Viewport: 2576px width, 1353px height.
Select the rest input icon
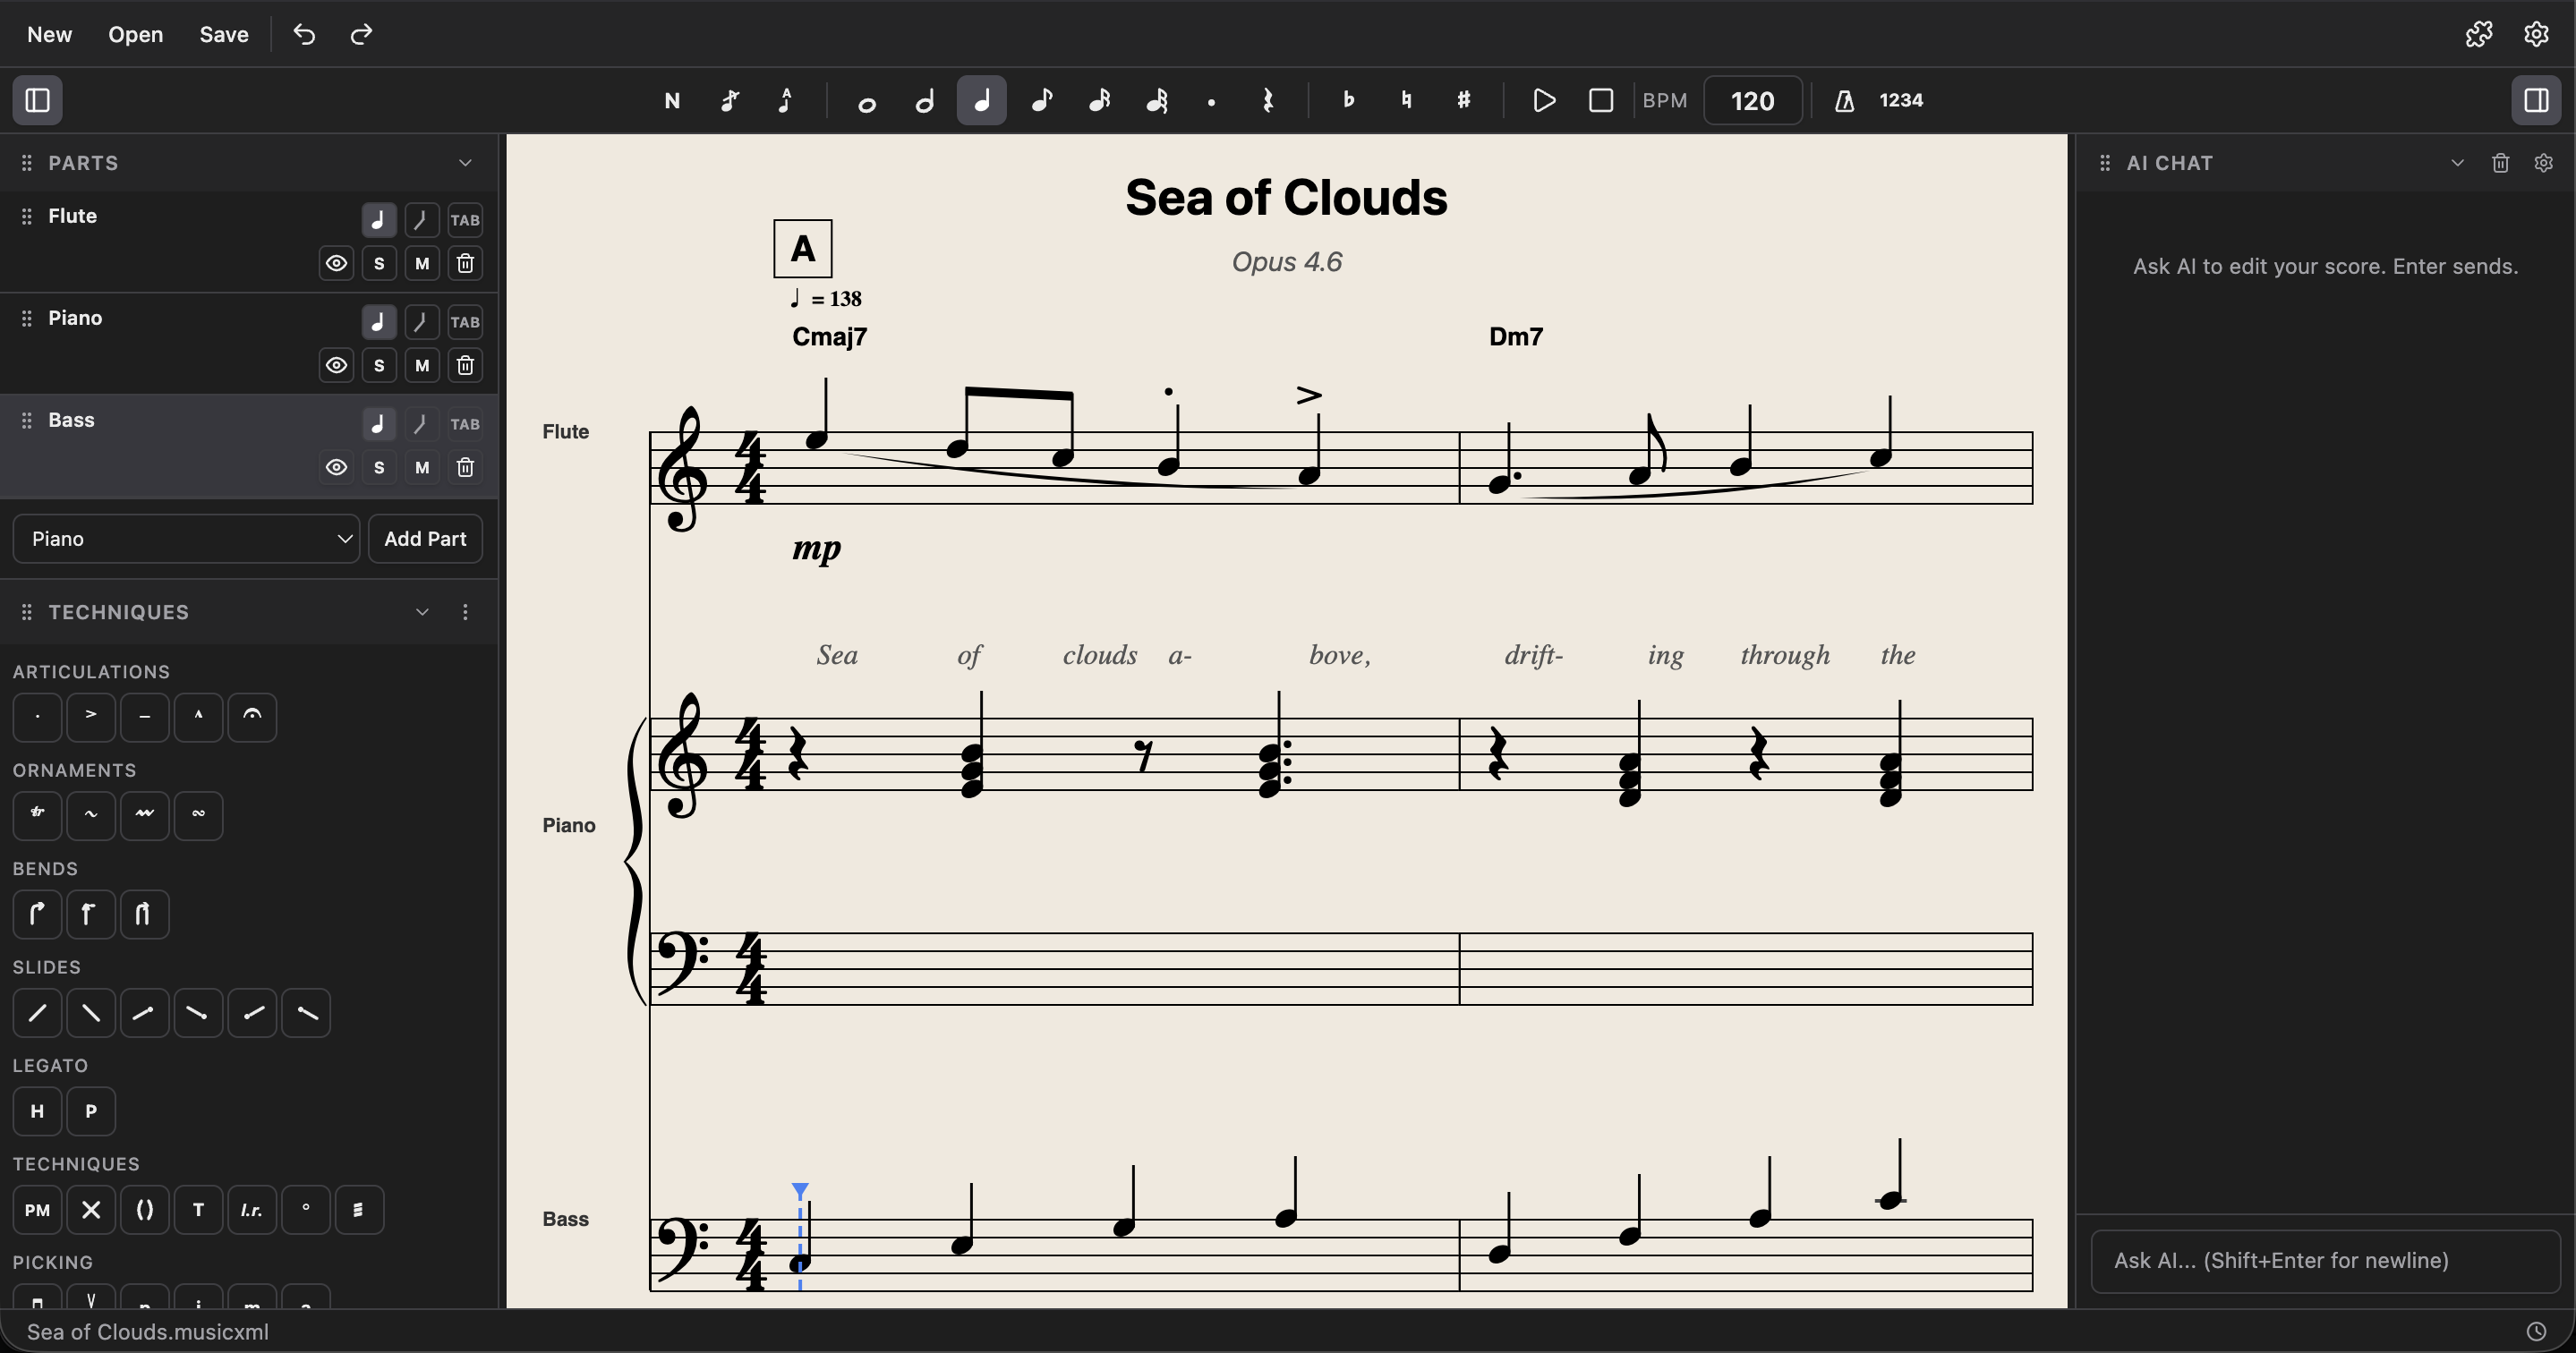point(1268,100)
